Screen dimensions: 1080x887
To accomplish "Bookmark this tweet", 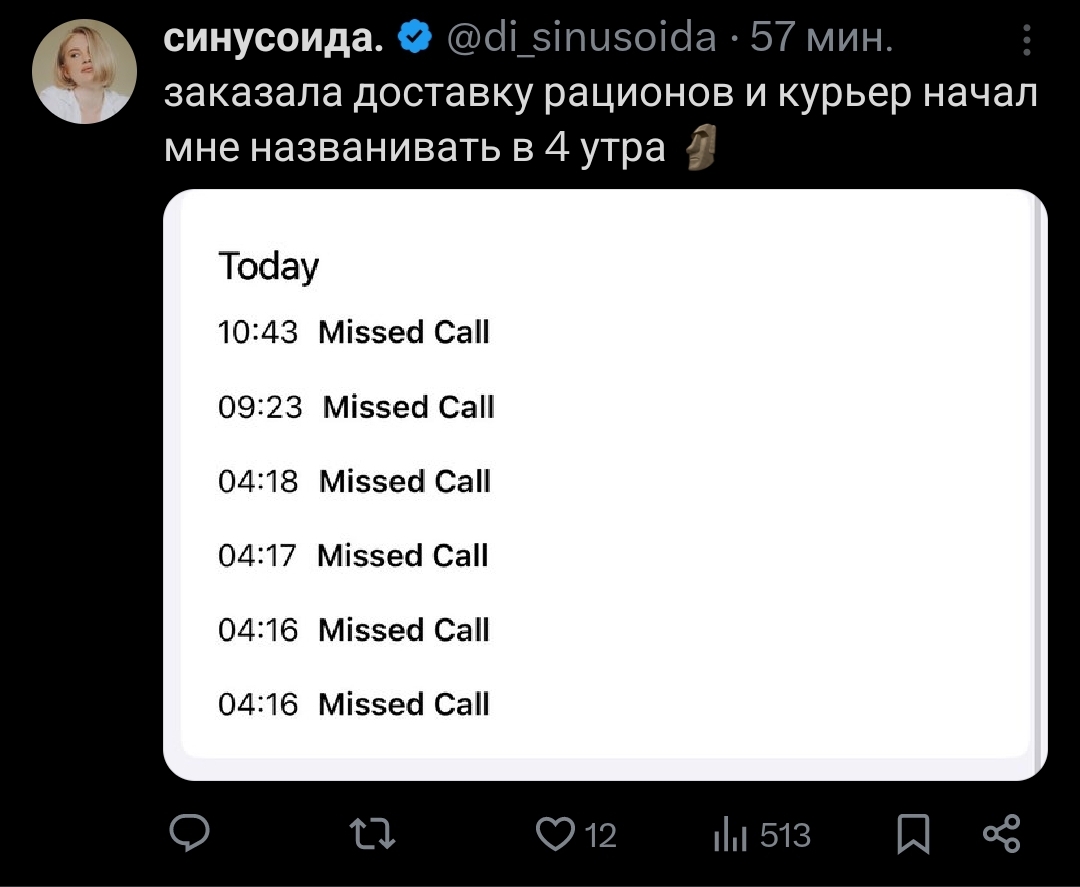I will tap(913, 834).
